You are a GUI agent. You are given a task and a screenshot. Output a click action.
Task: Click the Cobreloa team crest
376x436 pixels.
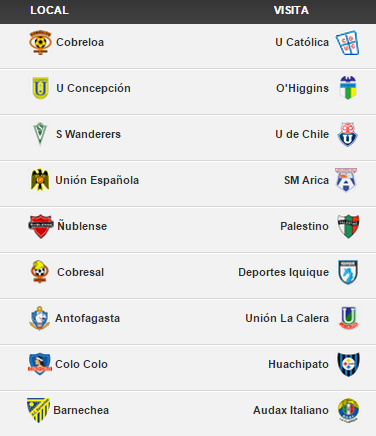(x=40, y=42)
